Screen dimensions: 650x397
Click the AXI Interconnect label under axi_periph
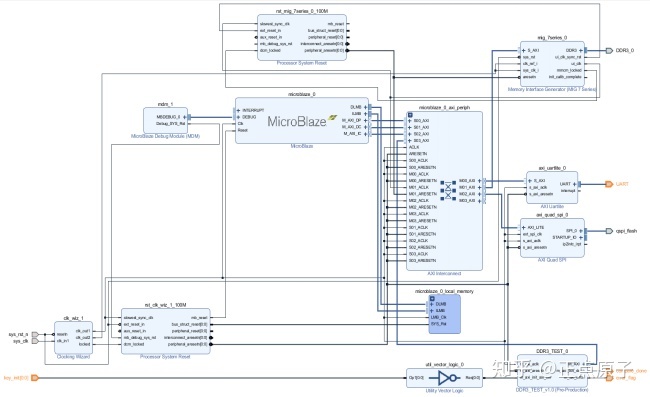click(444, 274)
